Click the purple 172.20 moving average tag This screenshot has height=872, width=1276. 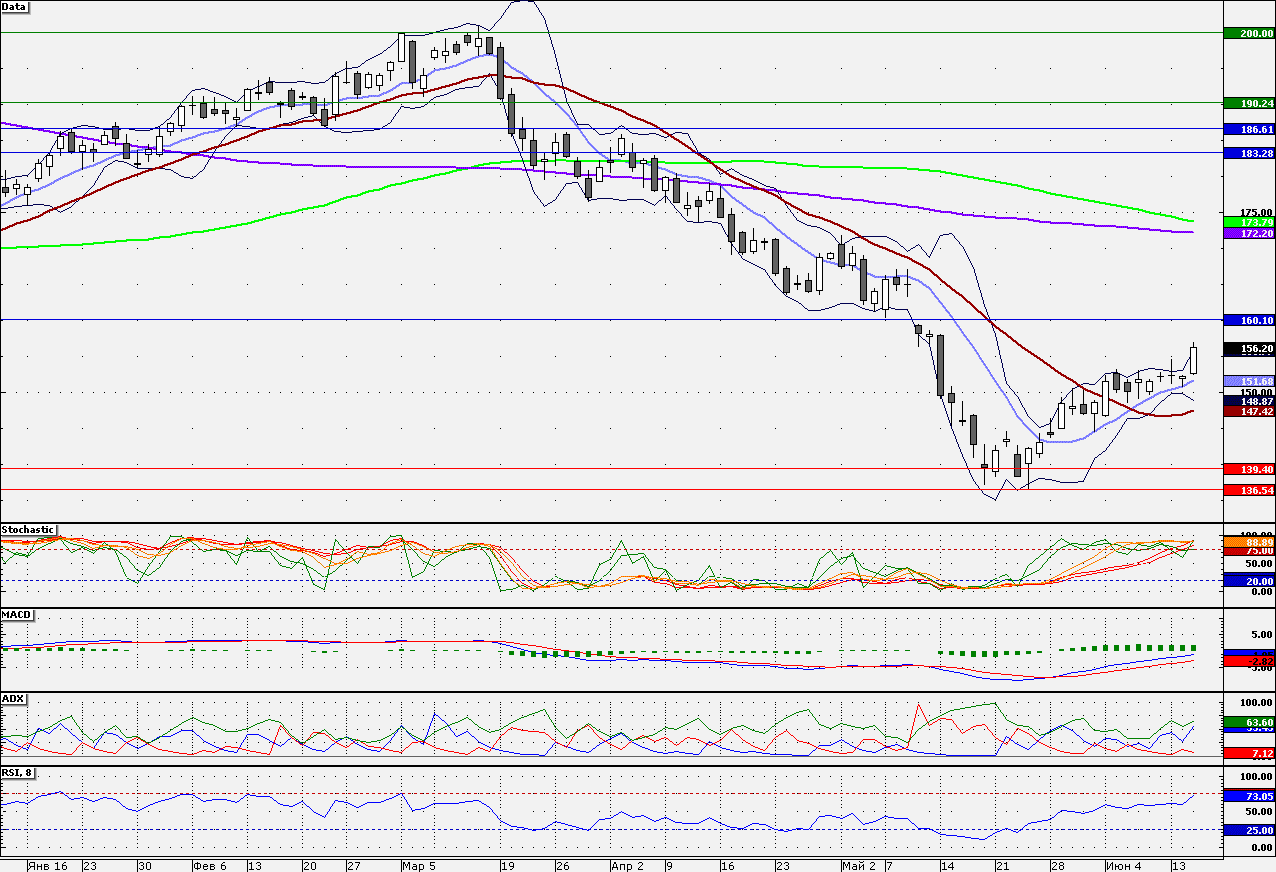(x=1250, y=232)
